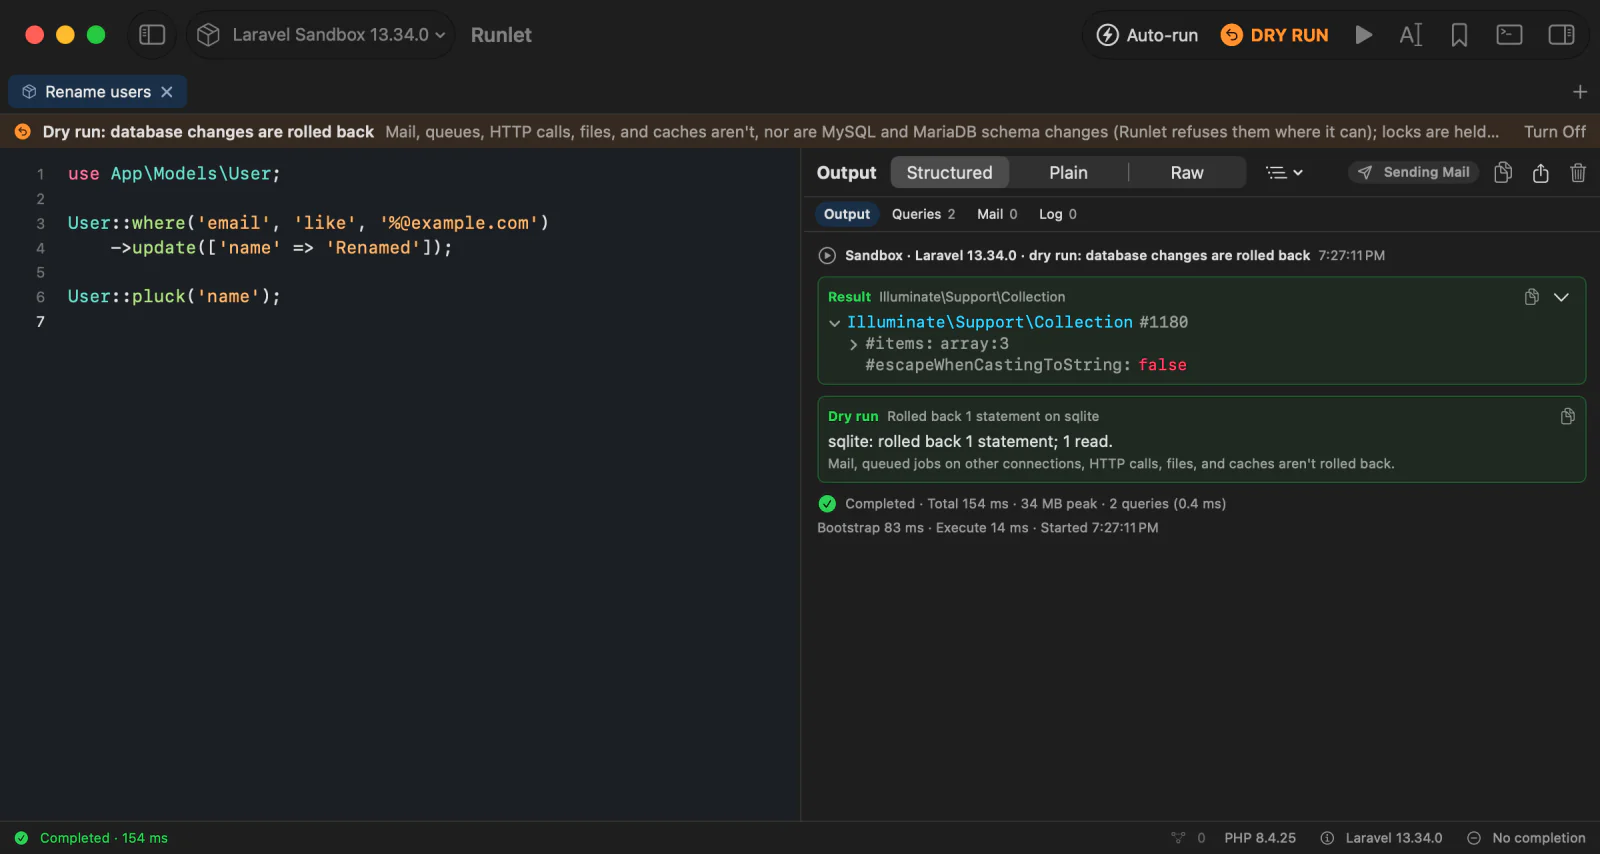Click Bootstrap 83 ms timing line

pyautogui.click(x=988, y=528)
